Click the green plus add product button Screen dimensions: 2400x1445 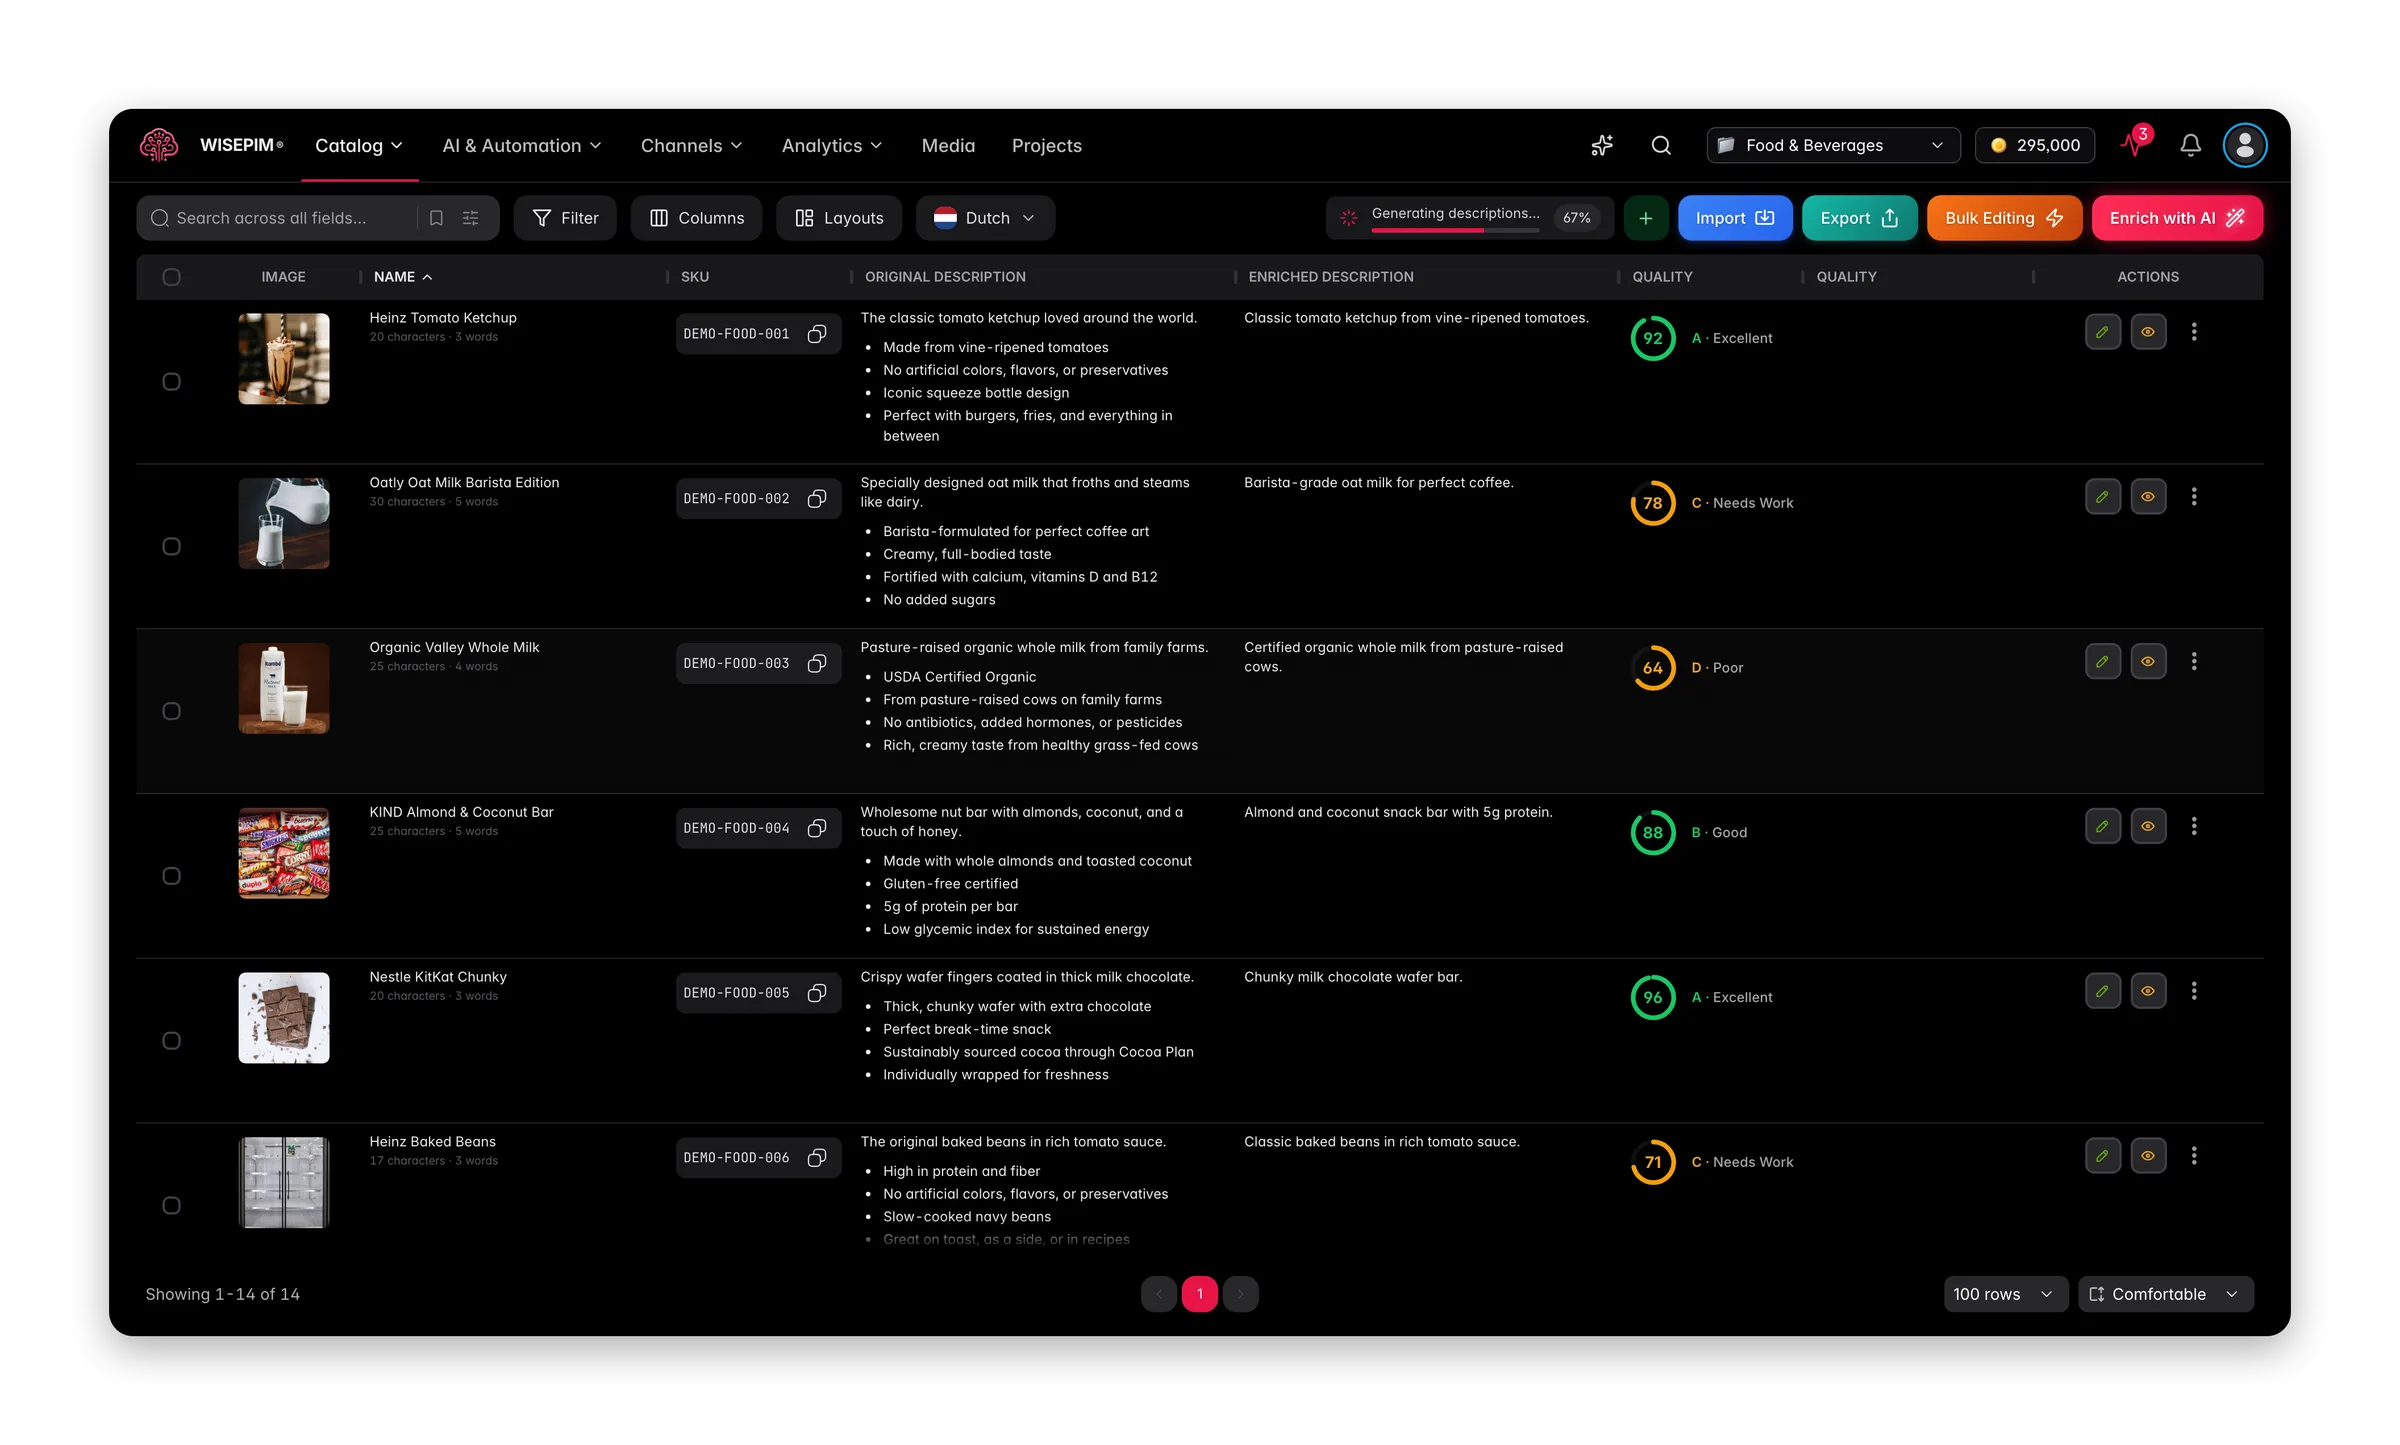[1645, 218]
